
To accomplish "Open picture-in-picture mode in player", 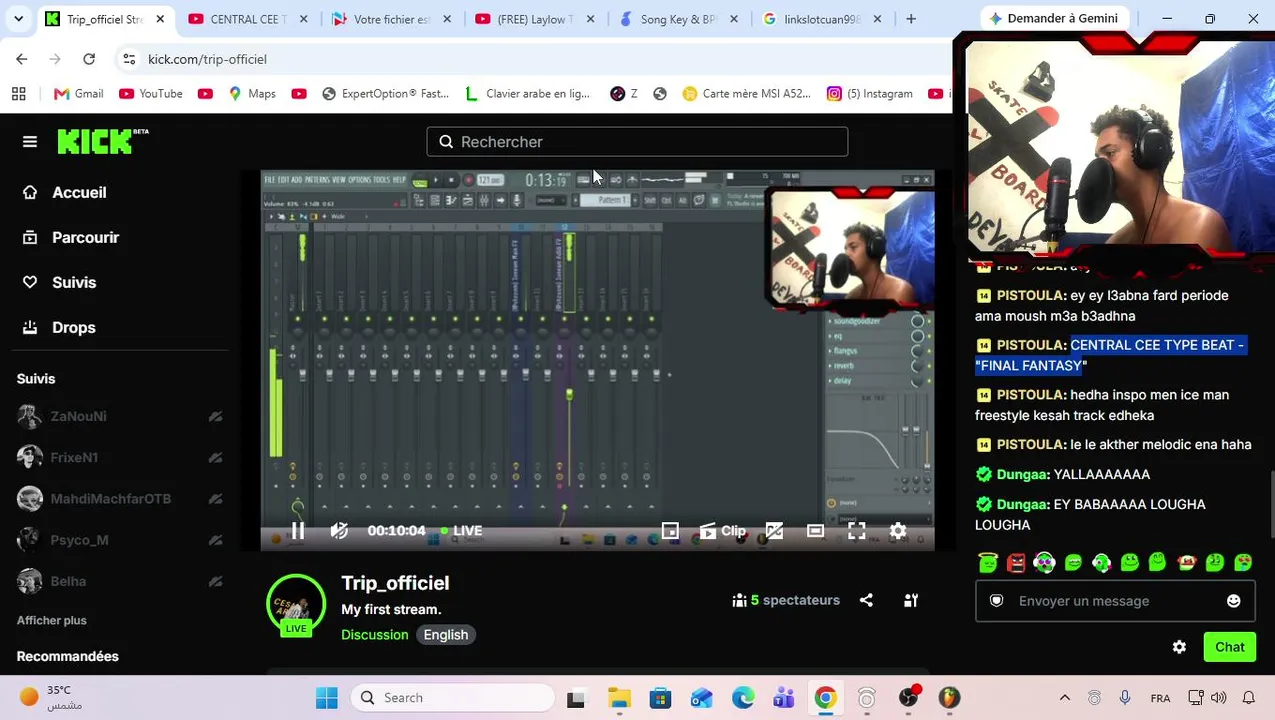I will (670, 531).
